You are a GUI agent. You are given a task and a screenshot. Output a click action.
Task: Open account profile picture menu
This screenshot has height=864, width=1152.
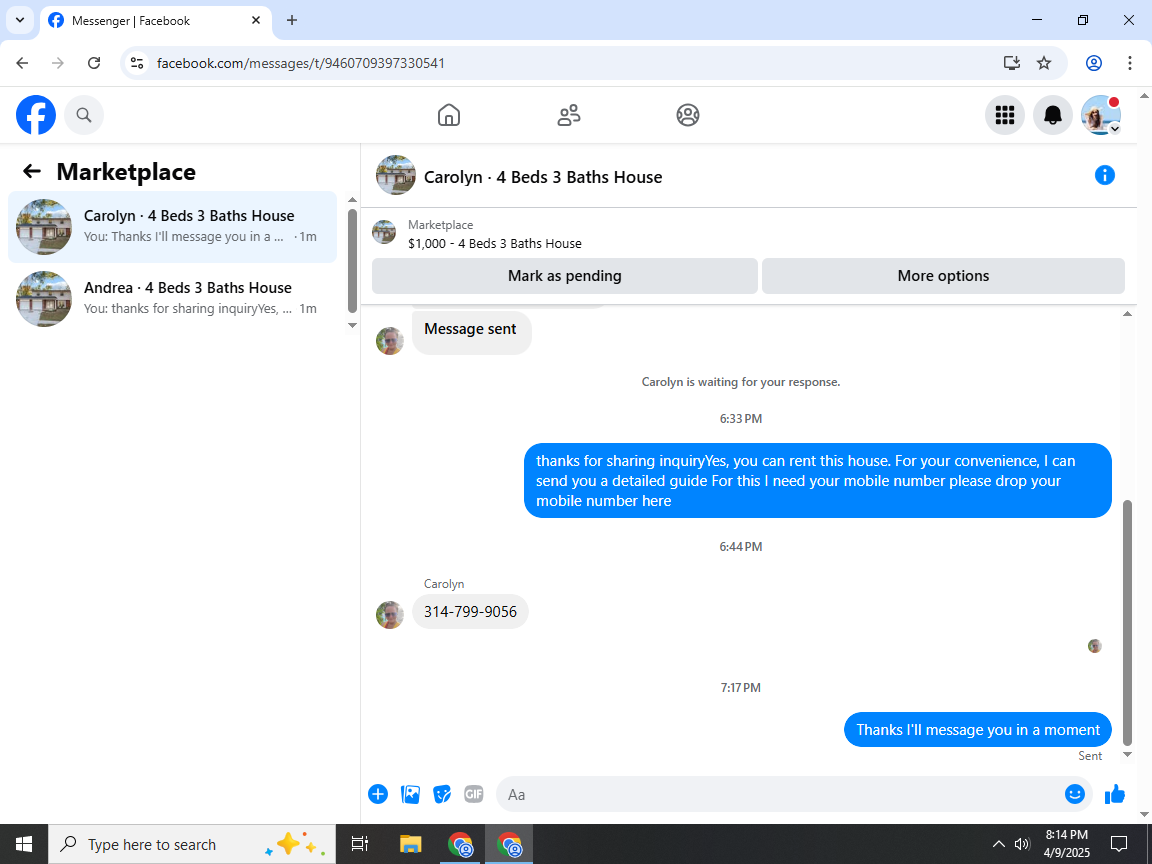(x=1101, y=115)
